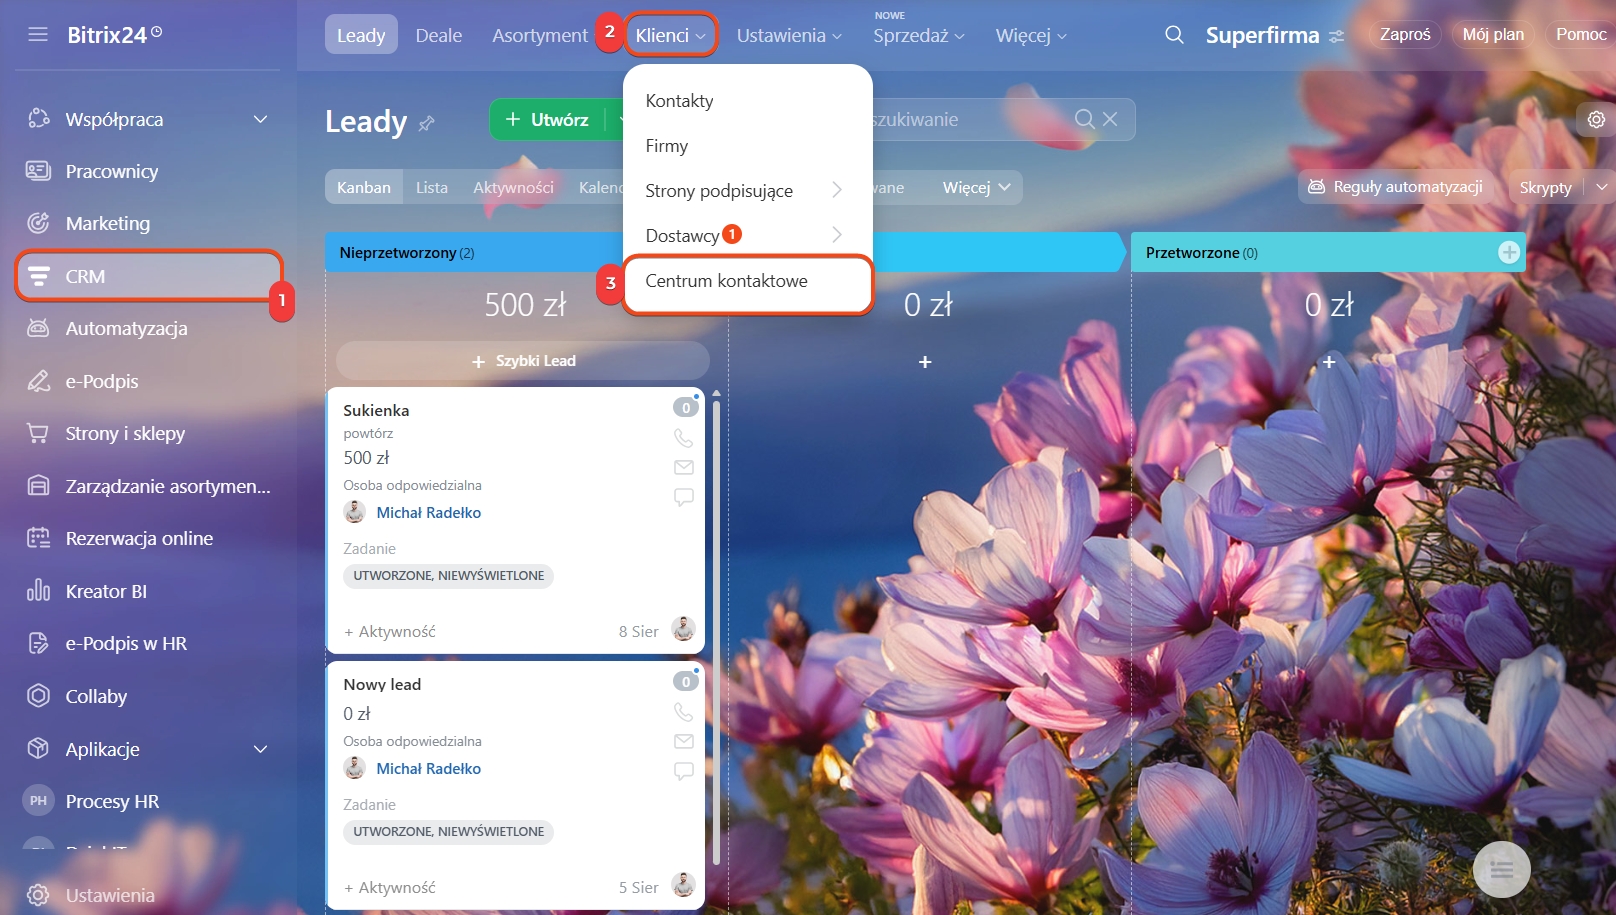The image size is (1616, 915).
Task: Click the email icon on Nowy lead card
Action: tap(683, 741)
